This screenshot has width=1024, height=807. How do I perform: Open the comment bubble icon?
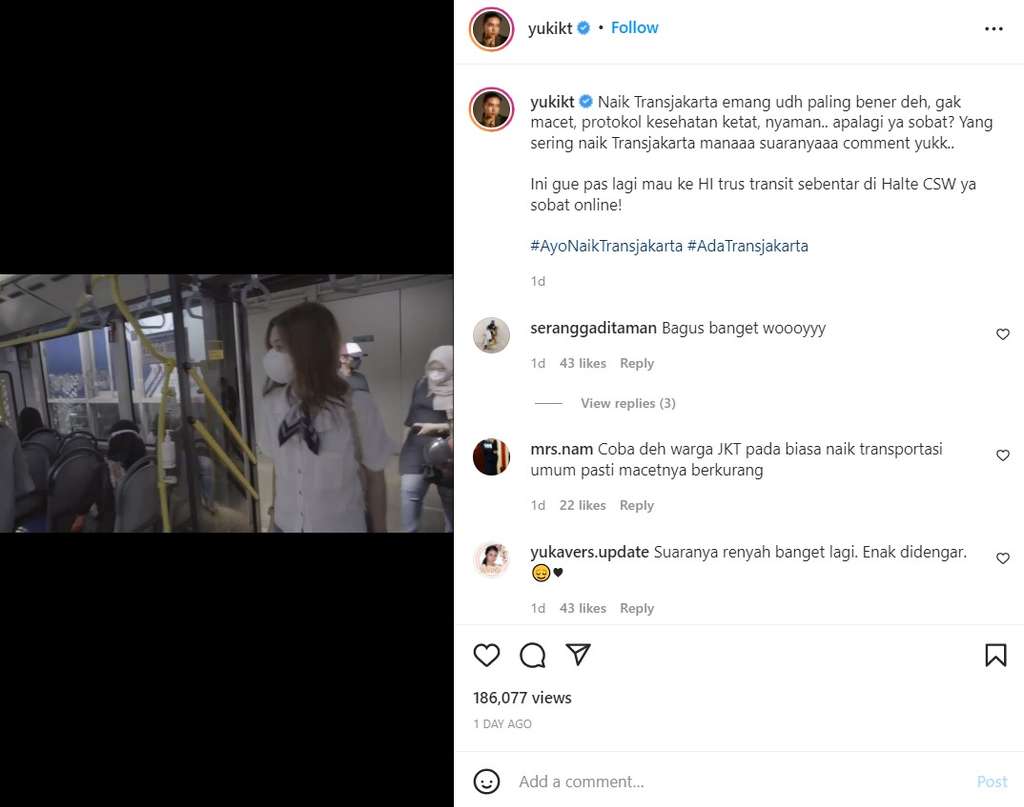533,655
